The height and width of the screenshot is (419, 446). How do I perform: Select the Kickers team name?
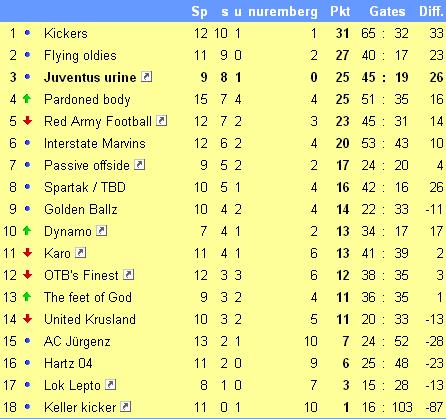click(x=66, y=33)
